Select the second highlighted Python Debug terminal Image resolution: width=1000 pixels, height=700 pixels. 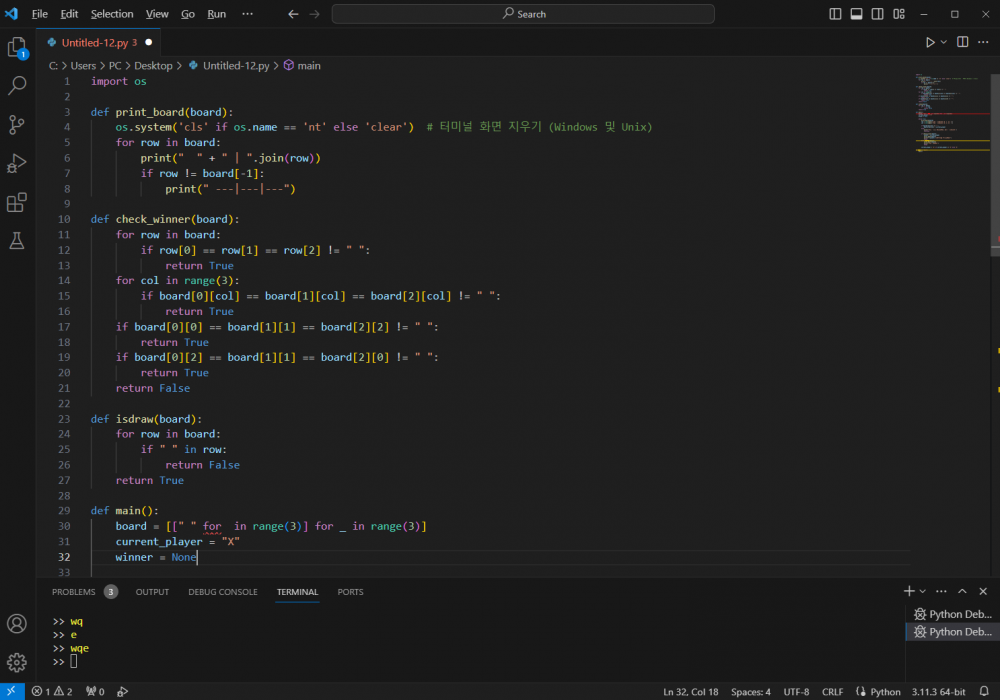953,632
